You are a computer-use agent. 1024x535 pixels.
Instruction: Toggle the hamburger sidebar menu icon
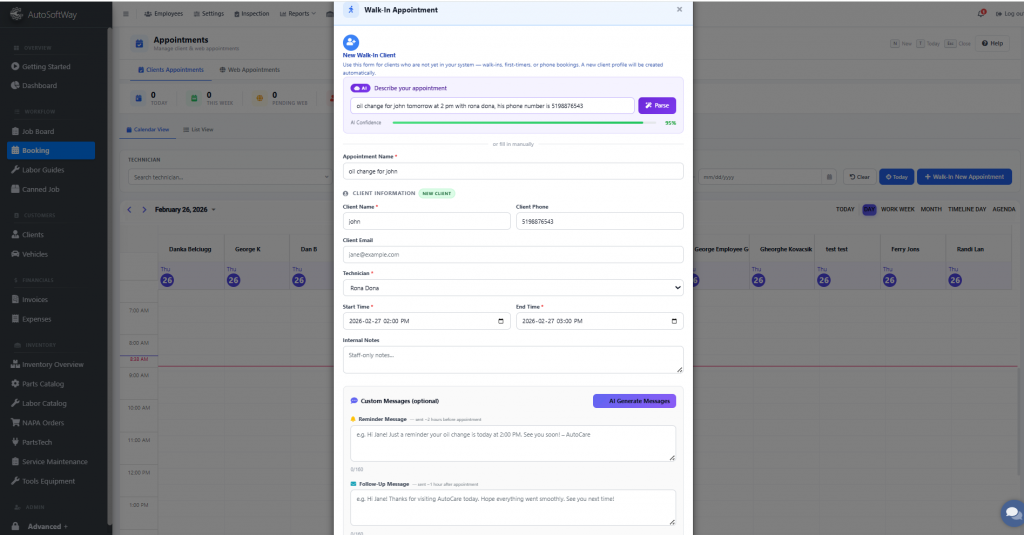tap(125, 14)
